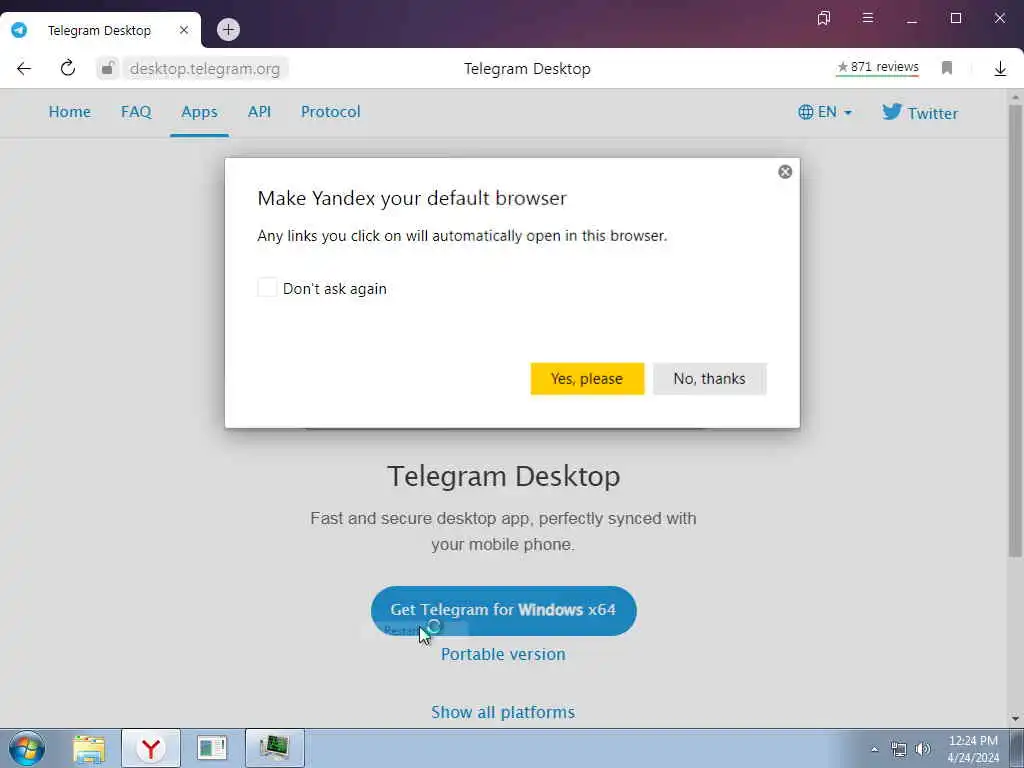Click the site security lock icon
The width and height of the screenshot is (1024, 768).
coord(108,68)
